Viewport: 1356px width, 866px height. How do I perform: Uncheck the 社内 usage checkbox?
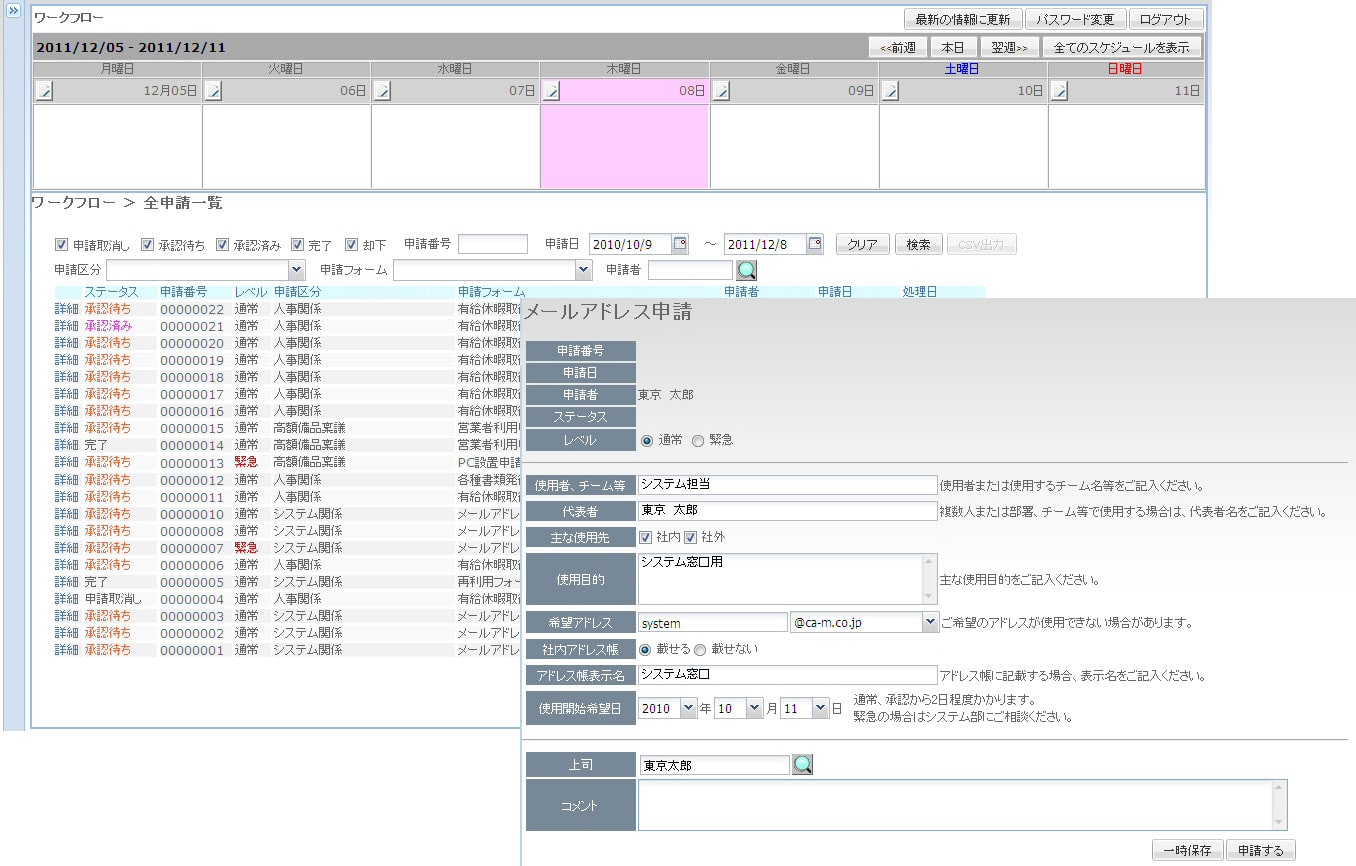point(646,538)
